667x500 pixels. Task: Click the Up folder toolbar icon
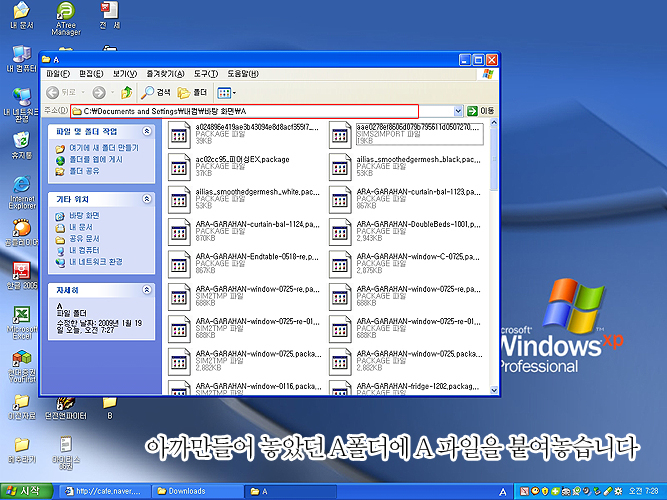(127, 92)
